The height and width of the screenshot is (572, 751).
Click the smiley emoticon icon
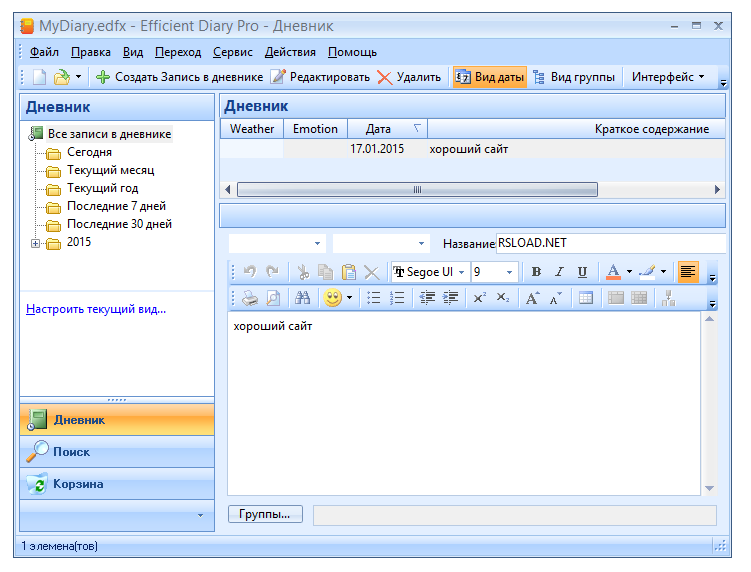(x=332, y=298)
